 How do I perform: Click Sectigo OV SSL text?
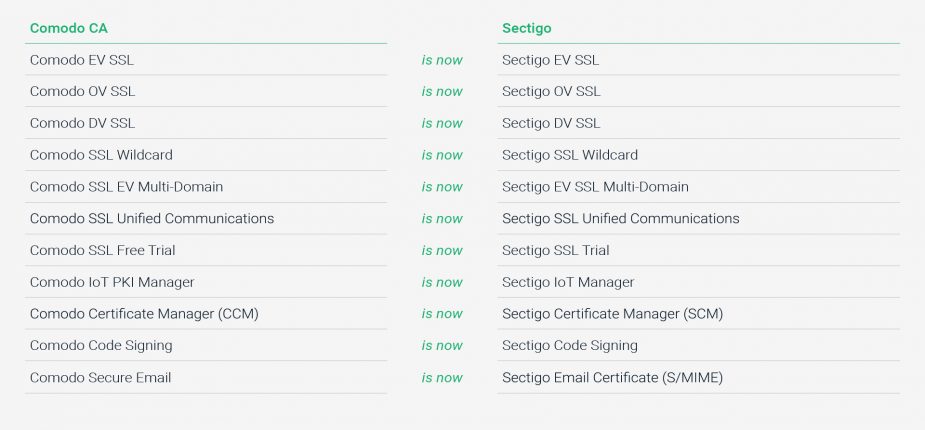[x=551, y=92]
